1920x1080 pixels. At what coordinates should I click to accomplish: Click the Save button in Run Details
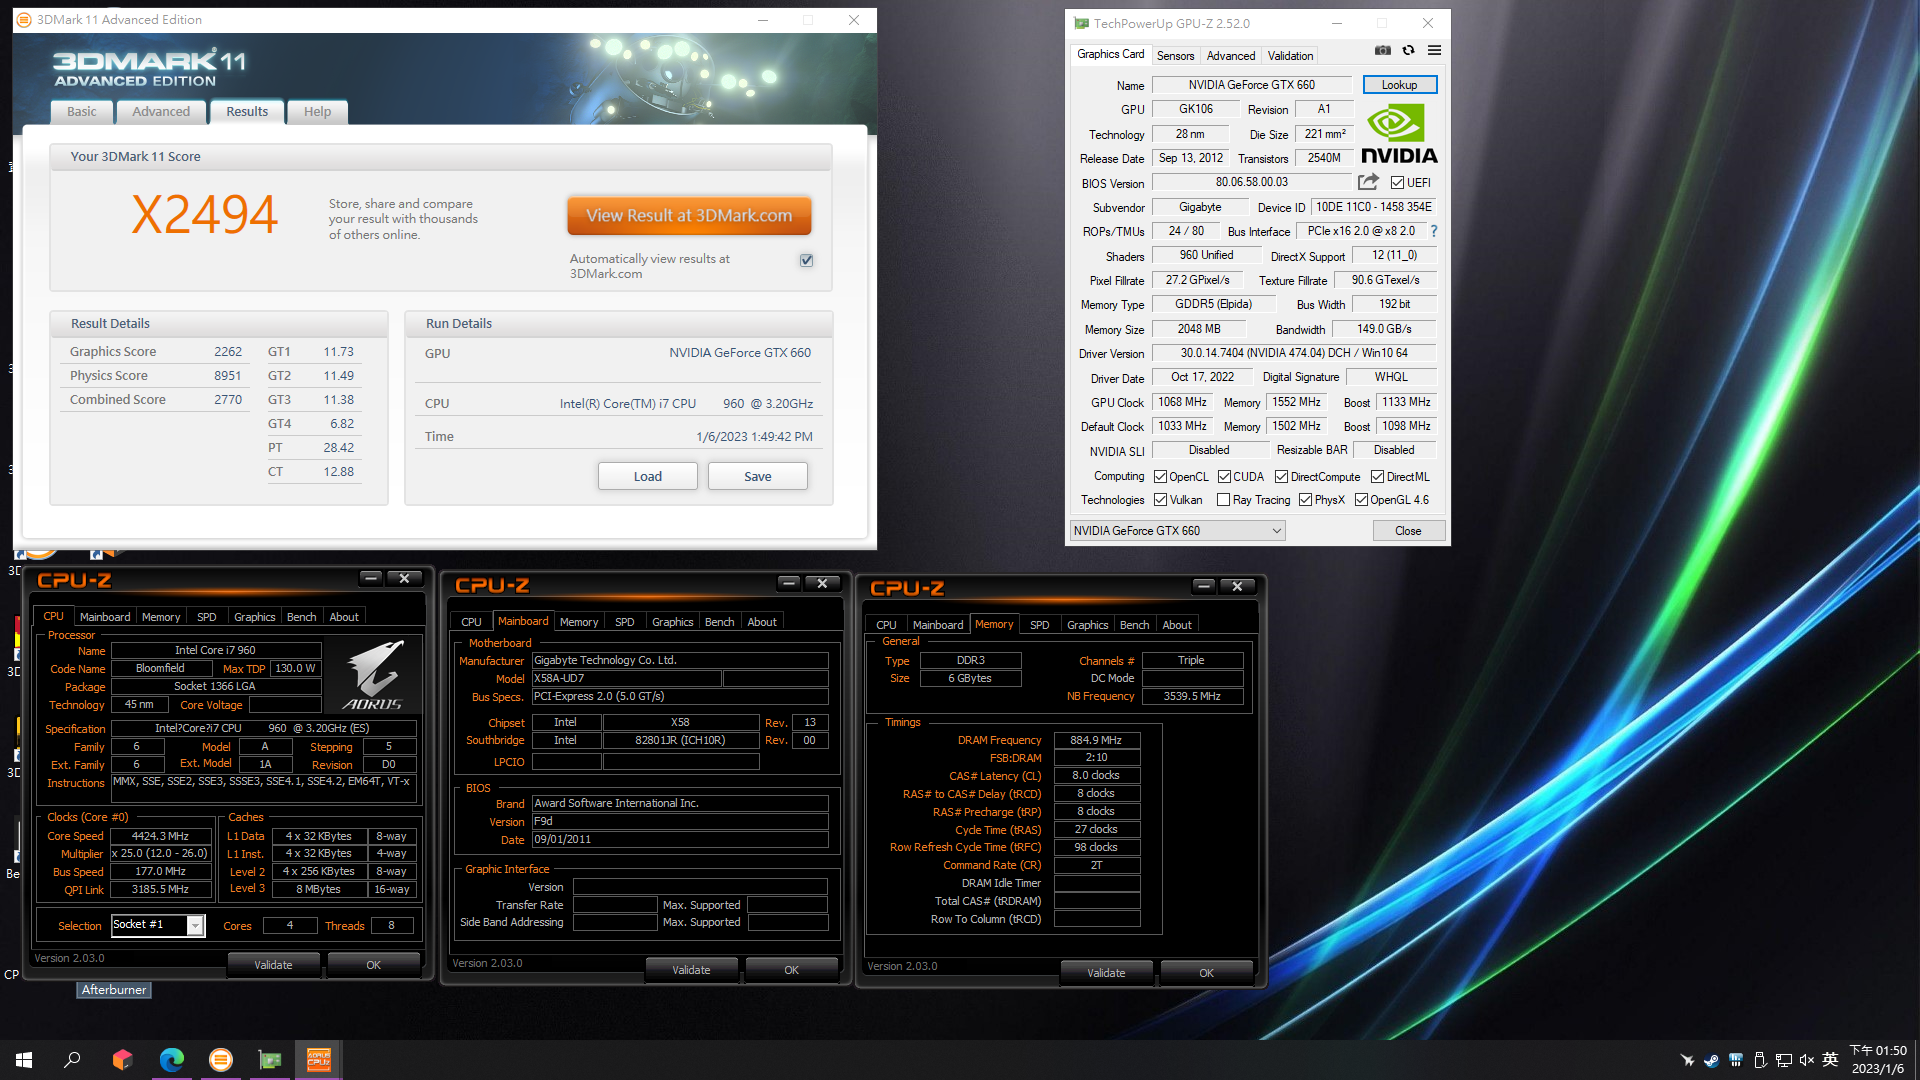pyautogui.click(x=757, y=477)
